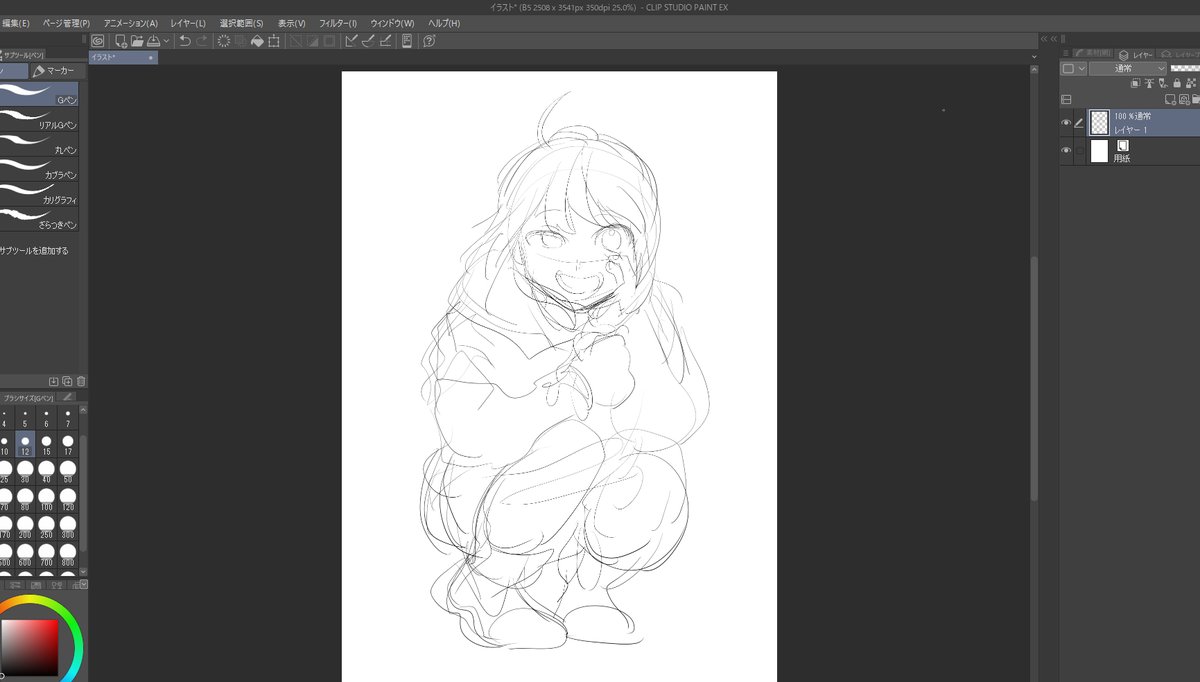Image resolution: width=1200 pixels, height=682 pixels.
Task: Toggle Snap to Grid icon
Action: (385, 41)
